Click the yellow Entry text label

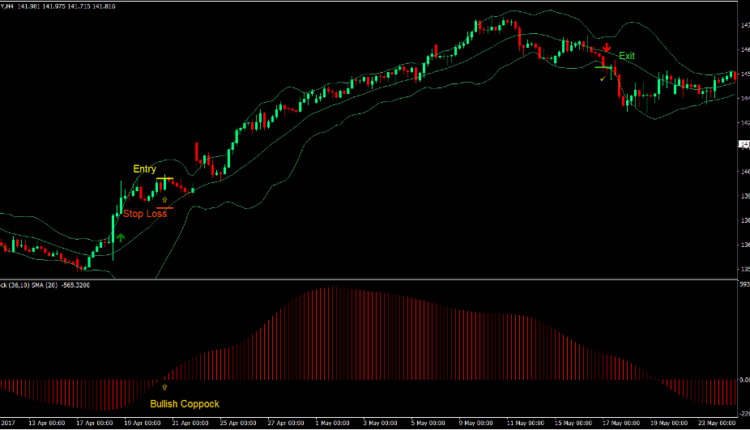(144, 169)
